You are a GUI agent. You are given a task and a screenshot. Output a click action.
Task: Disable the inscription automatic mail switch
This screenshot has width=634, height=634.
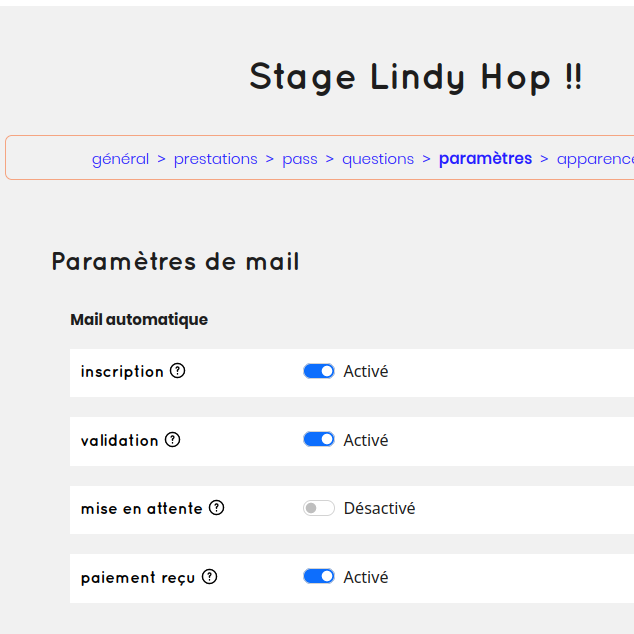319,371
